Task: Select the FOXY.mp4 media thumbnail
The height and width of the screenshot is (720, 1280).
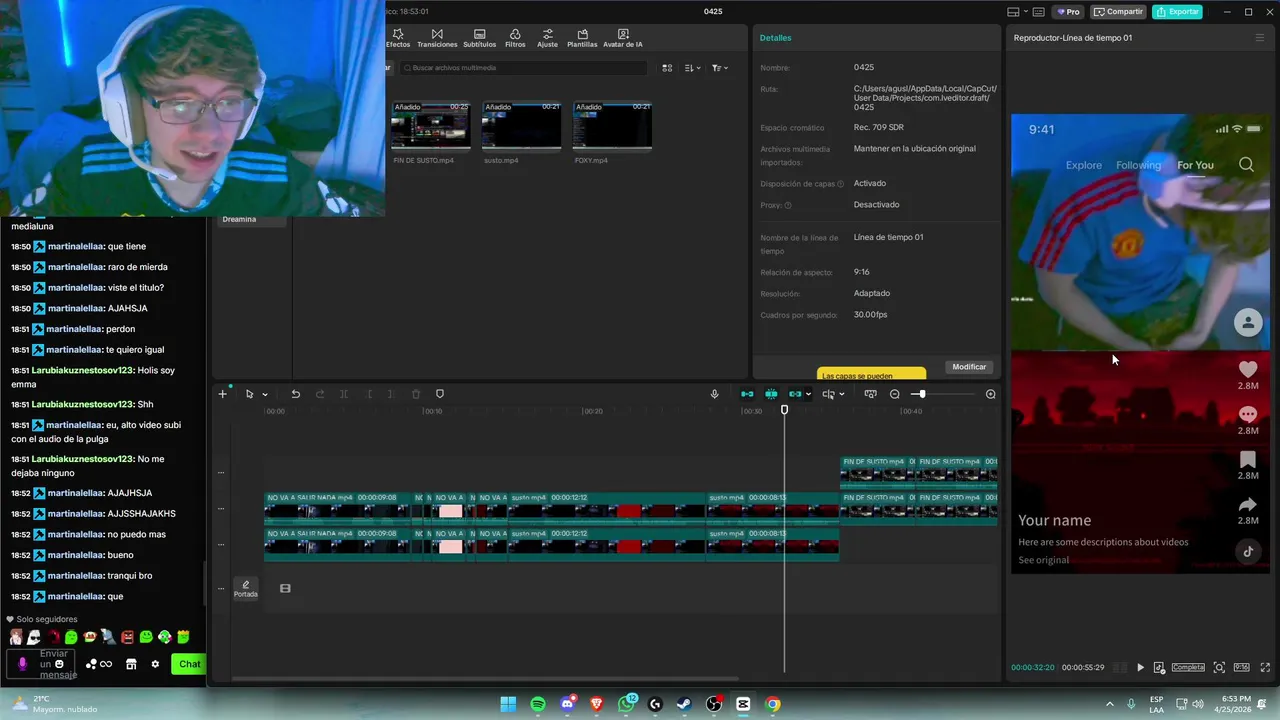Action: click(612, 125)
